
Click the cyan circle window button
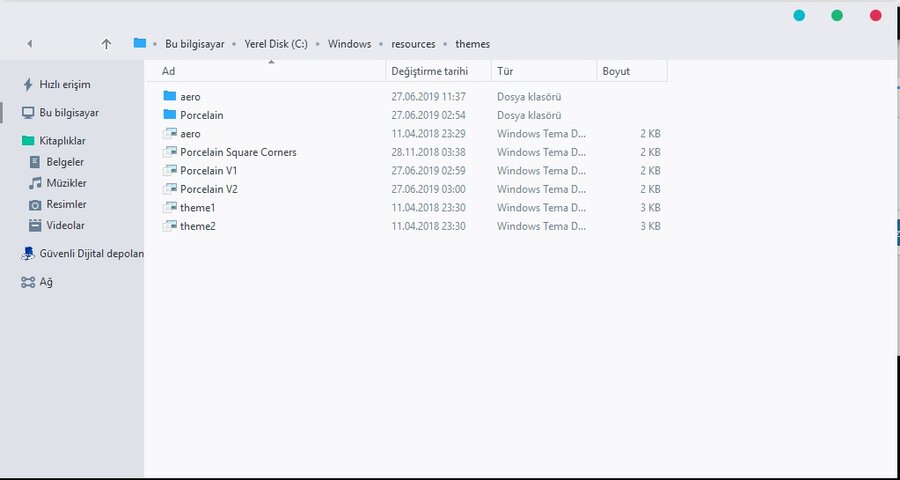[799, 16]
